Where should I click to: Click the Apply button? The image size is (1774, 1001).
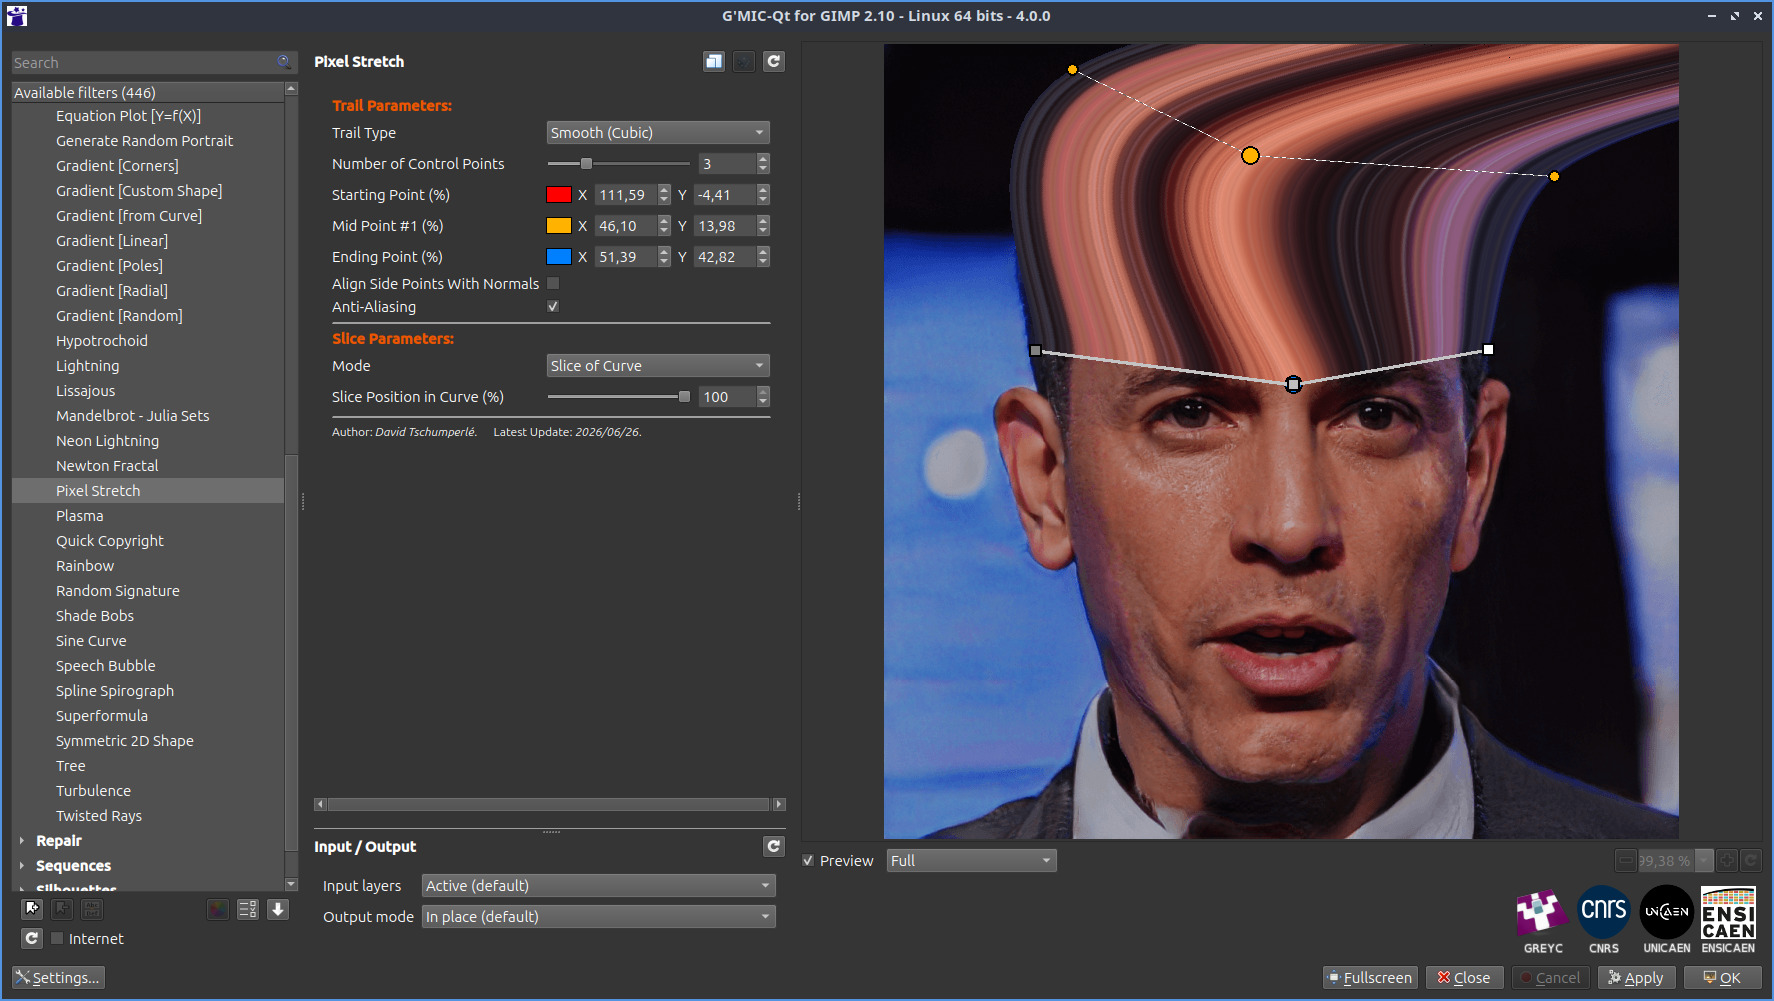(x=1637, y=978)
